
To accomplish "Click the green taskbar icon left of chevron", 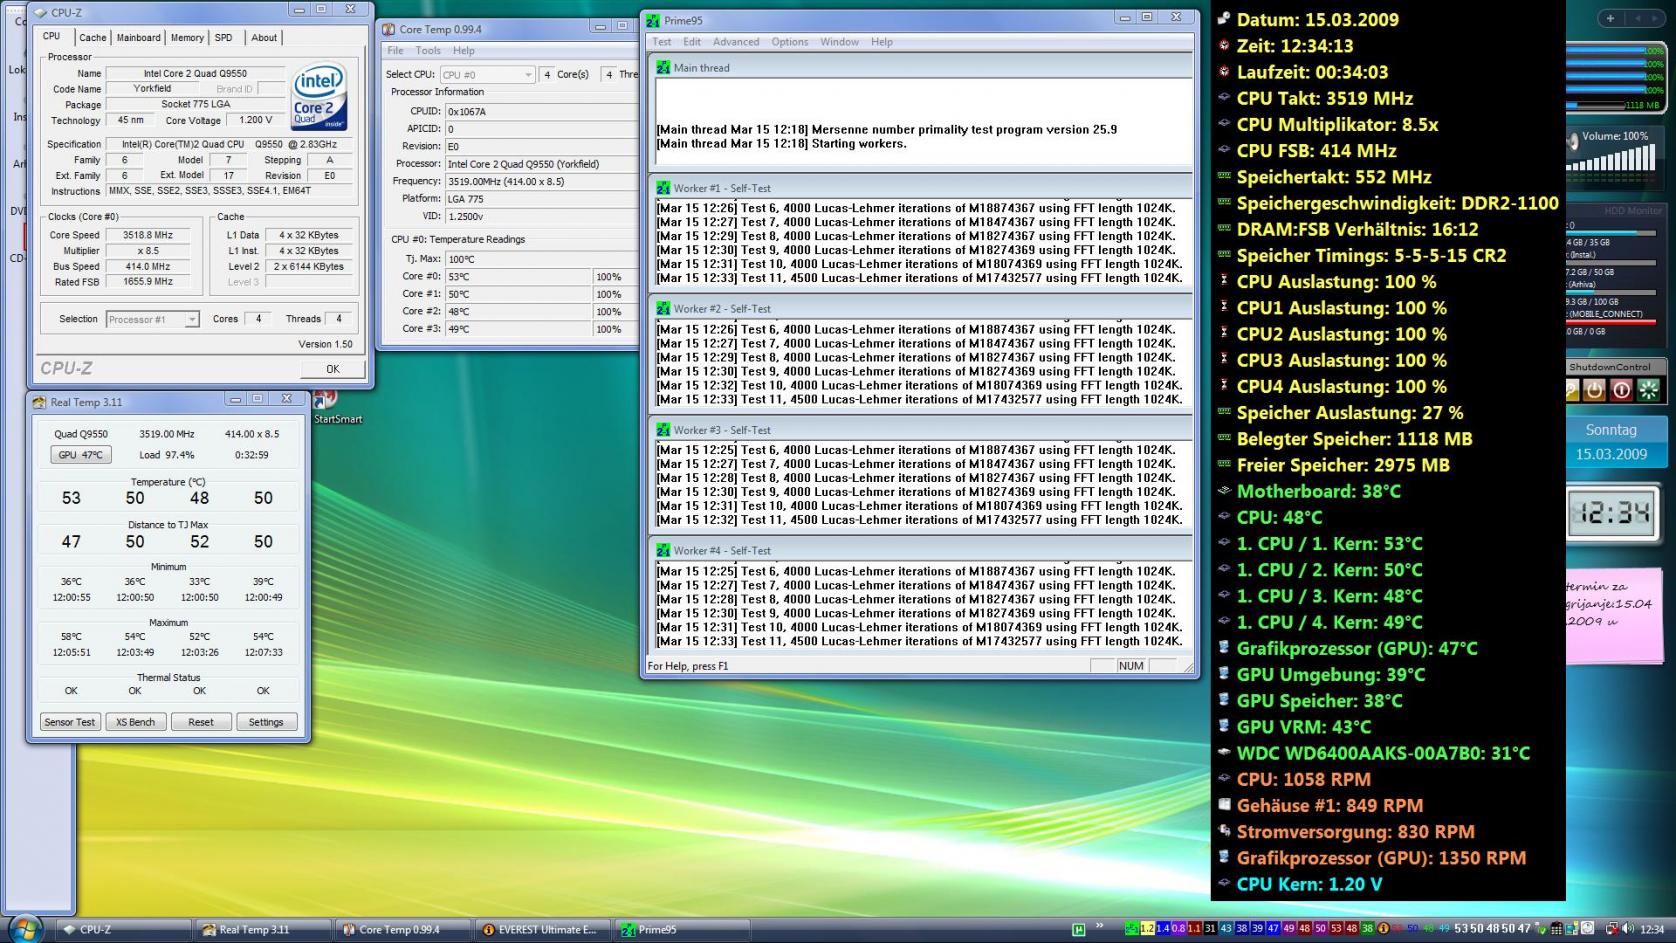I will [x=1078, y=929].
